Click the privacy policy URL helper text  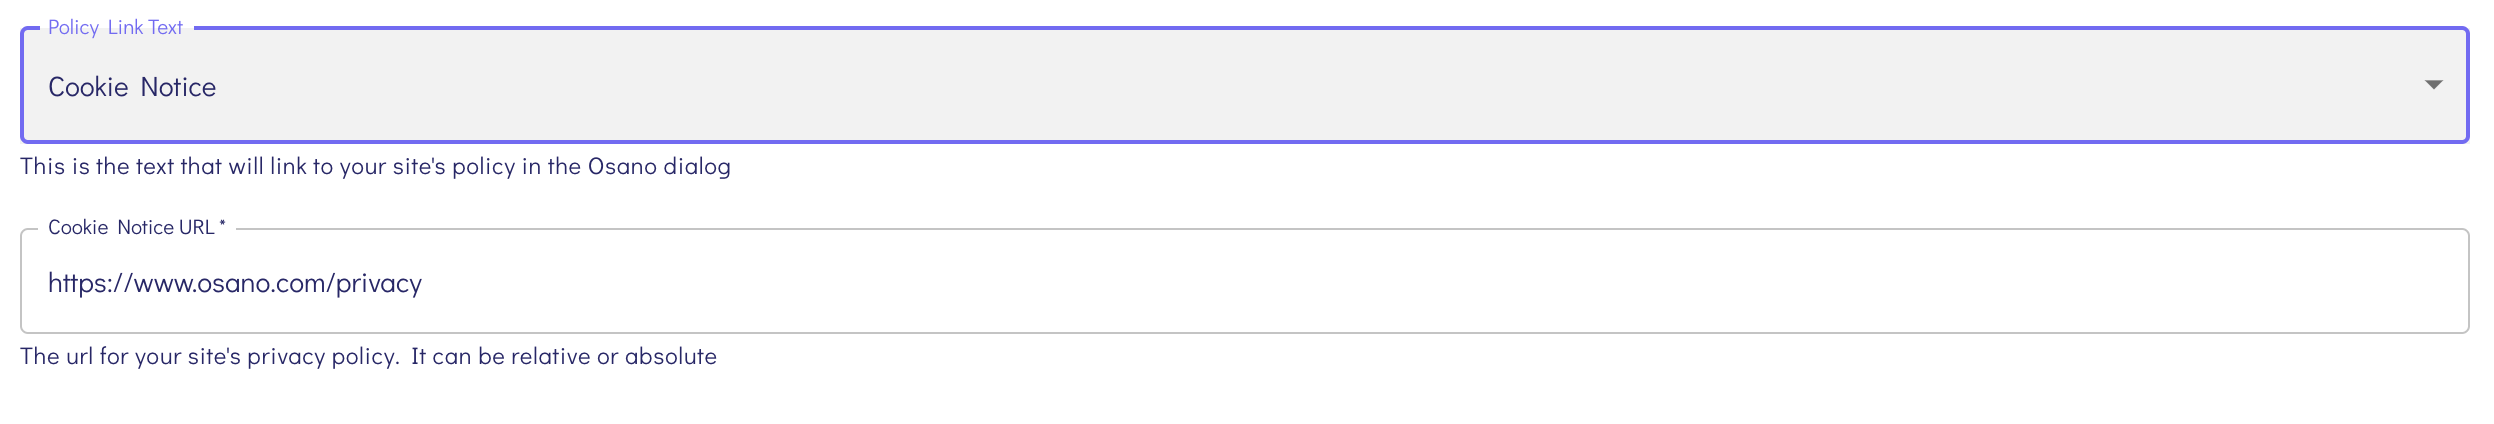(368, 357)
